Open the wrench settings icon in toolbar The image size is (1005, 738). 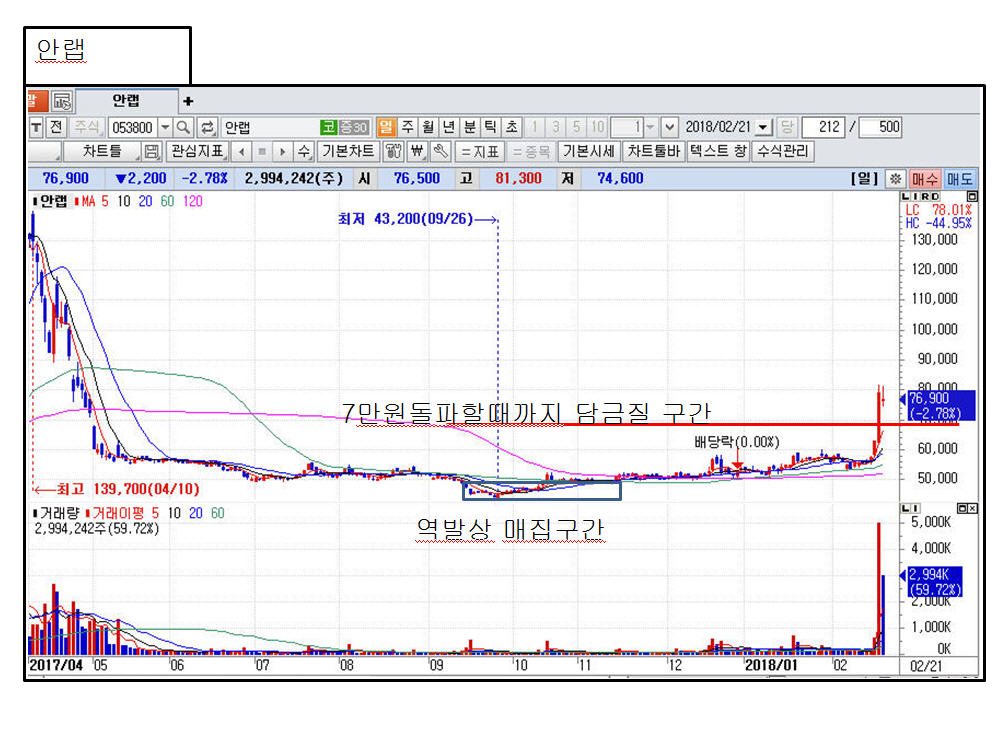coord(440,152)
